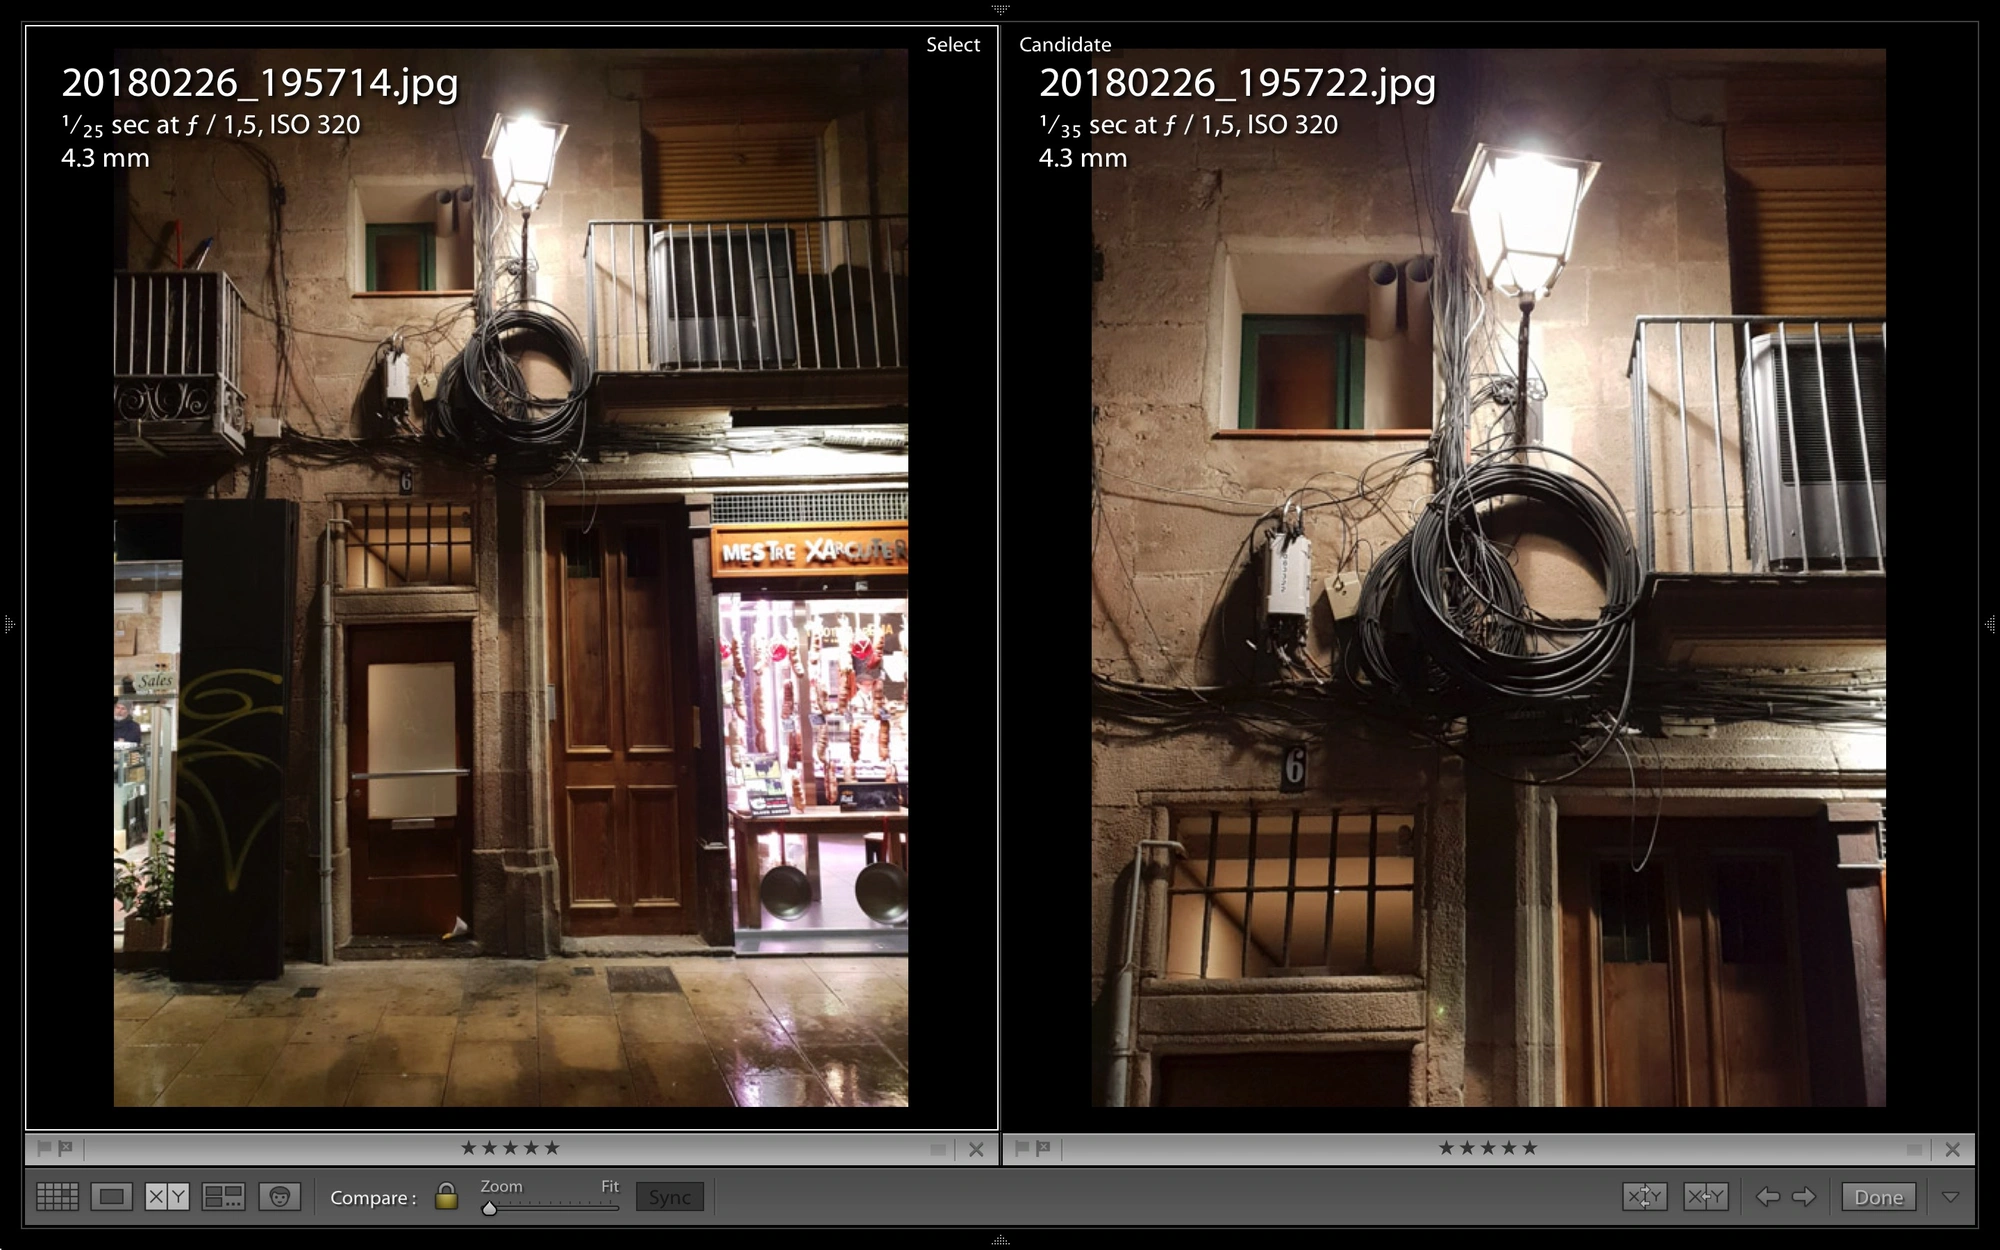Click the Sync button
Screen dimensions: 2000x1250
click(x=669, y=1197)
